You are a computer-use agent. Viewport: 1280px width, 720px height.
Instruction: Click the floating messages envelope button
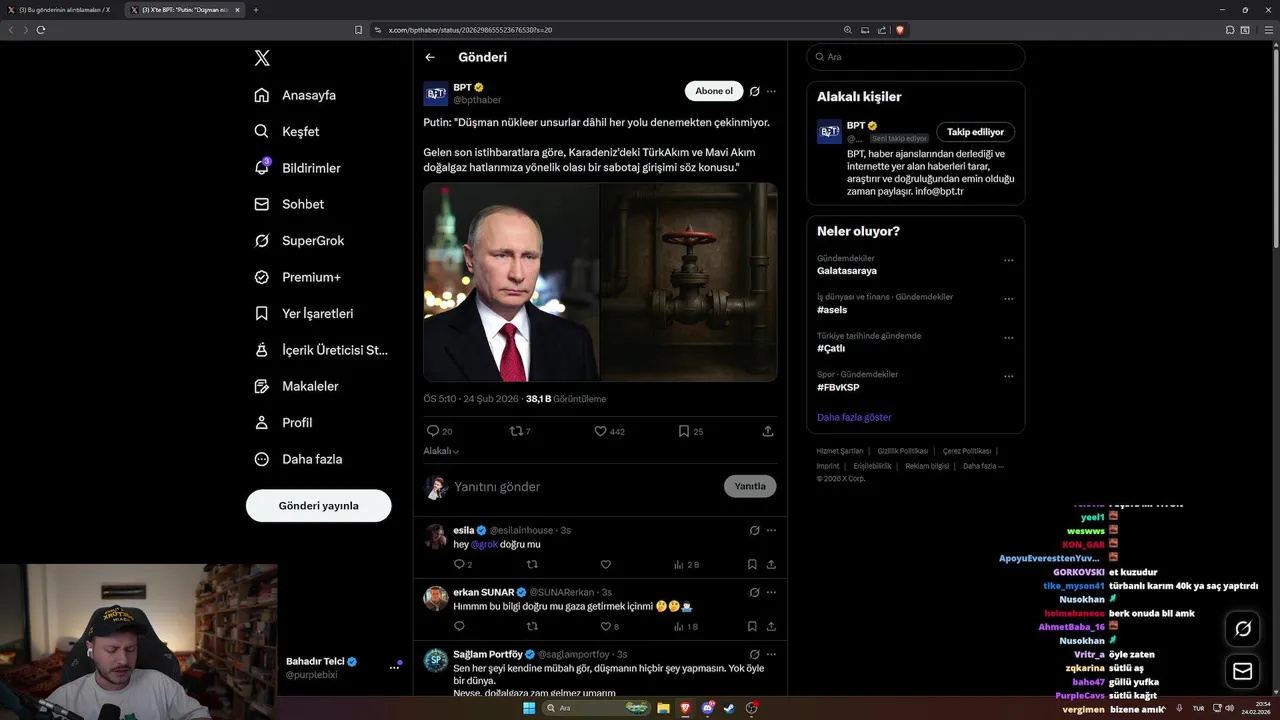(x=1243, y=671)
